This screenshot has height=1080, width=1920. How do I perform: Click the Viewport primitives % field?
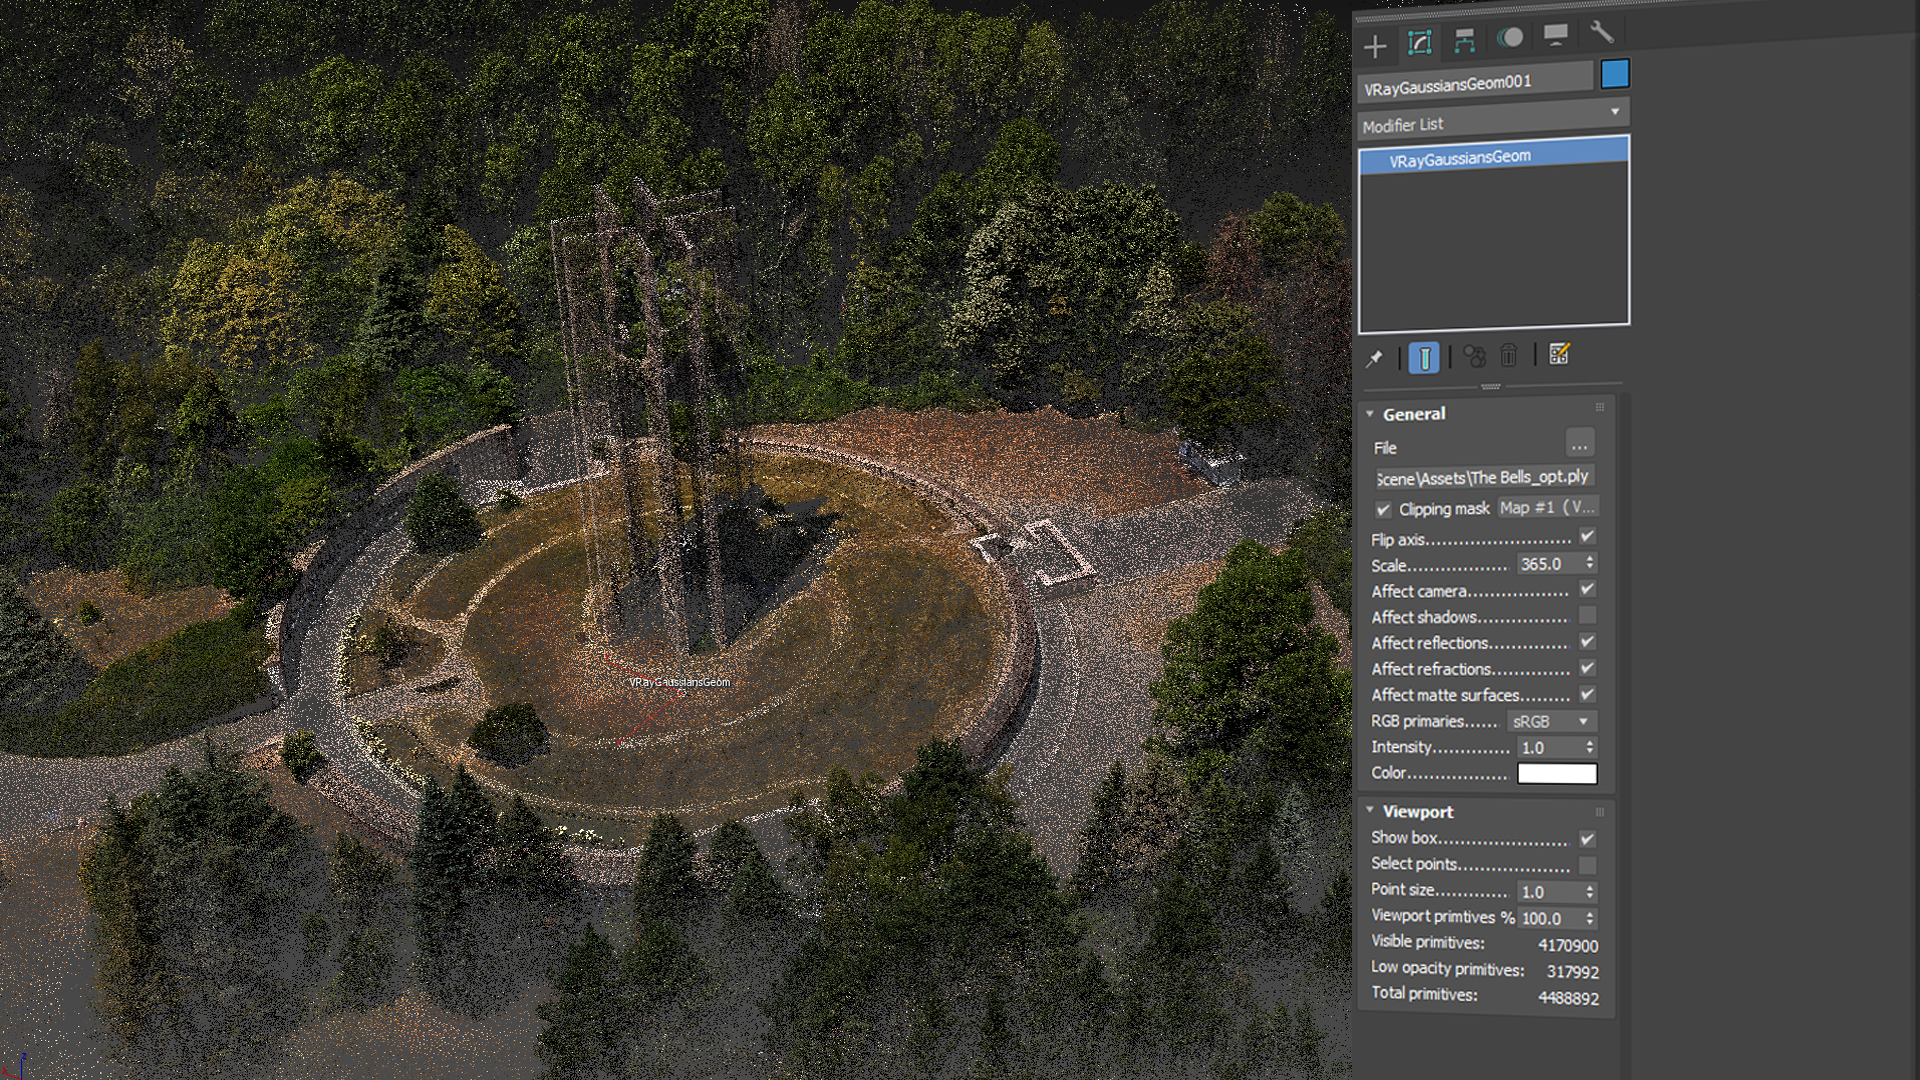coord(1549,918)
